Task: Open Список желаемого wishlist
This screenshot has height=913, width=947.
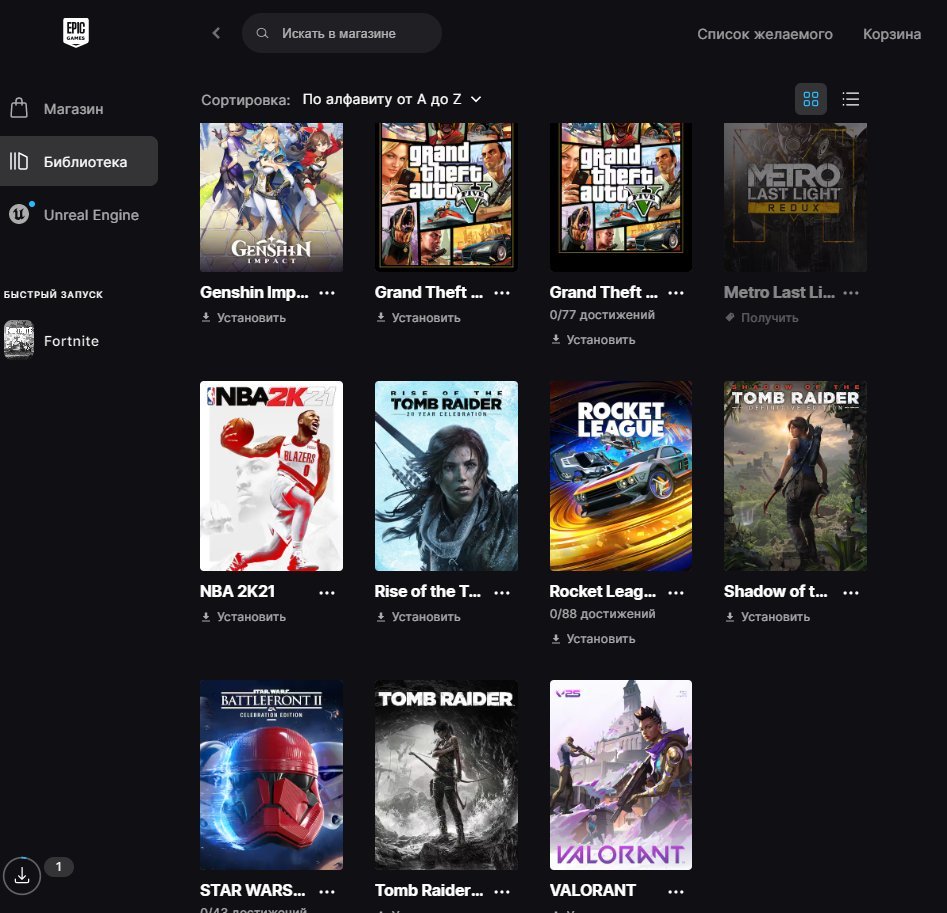Action: tap(765, 34)
